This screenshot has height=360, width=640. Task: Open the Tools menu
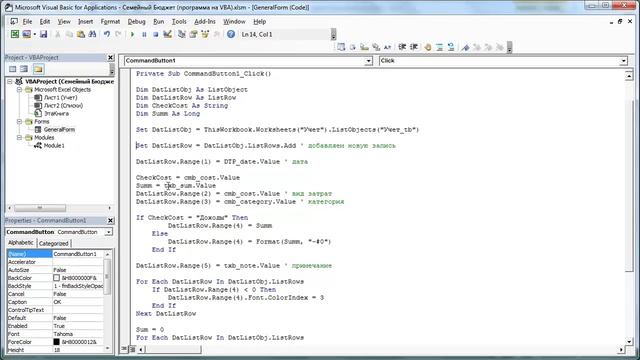(179, 22)
